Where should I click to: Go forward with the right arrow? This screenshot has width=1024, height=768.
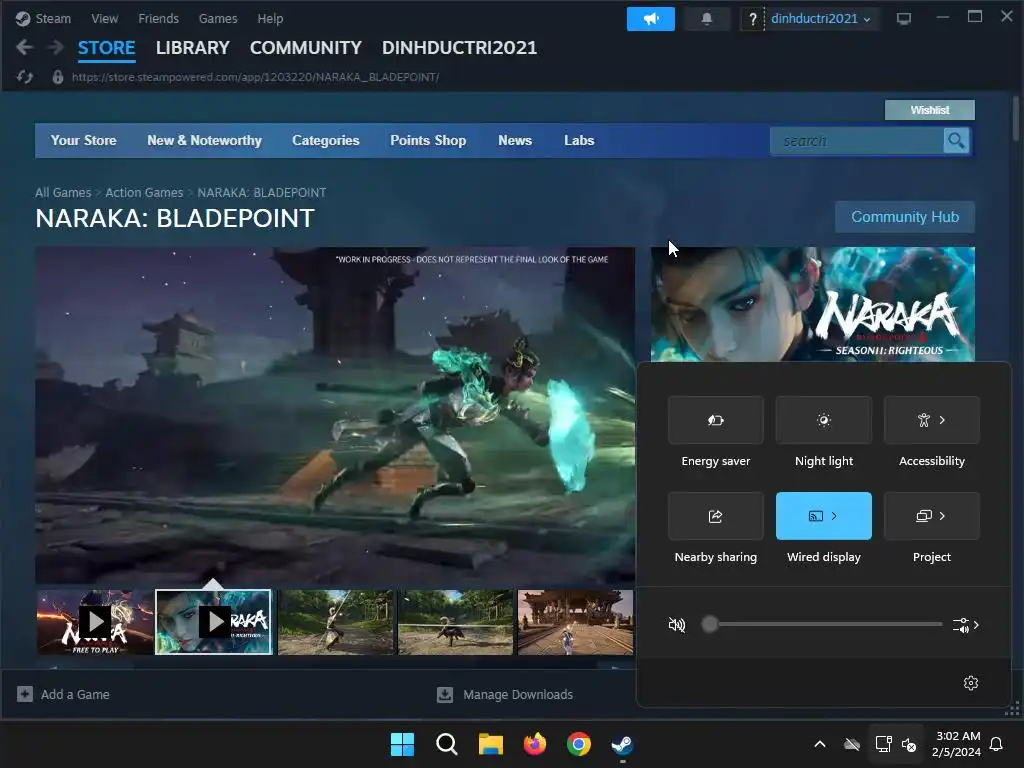click(x=56, y=47)
